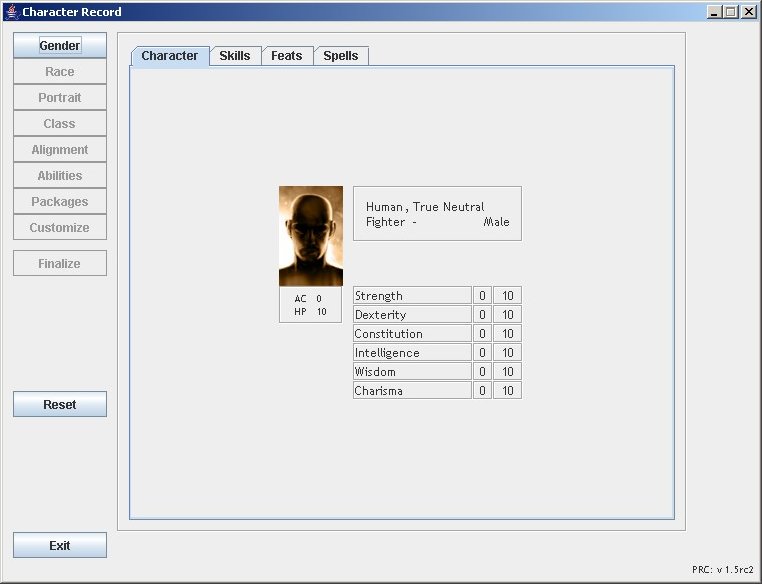762x584 pixels.
Task: Select the Spells tab
Action: tap(341, 56)
